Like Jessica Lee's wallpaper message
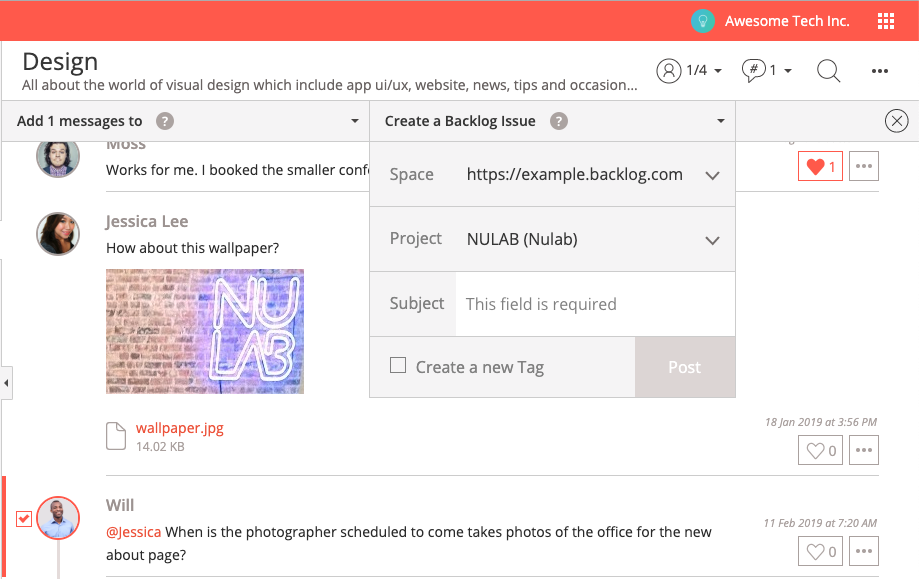The image size is (919, 579). tap(820, 450)
